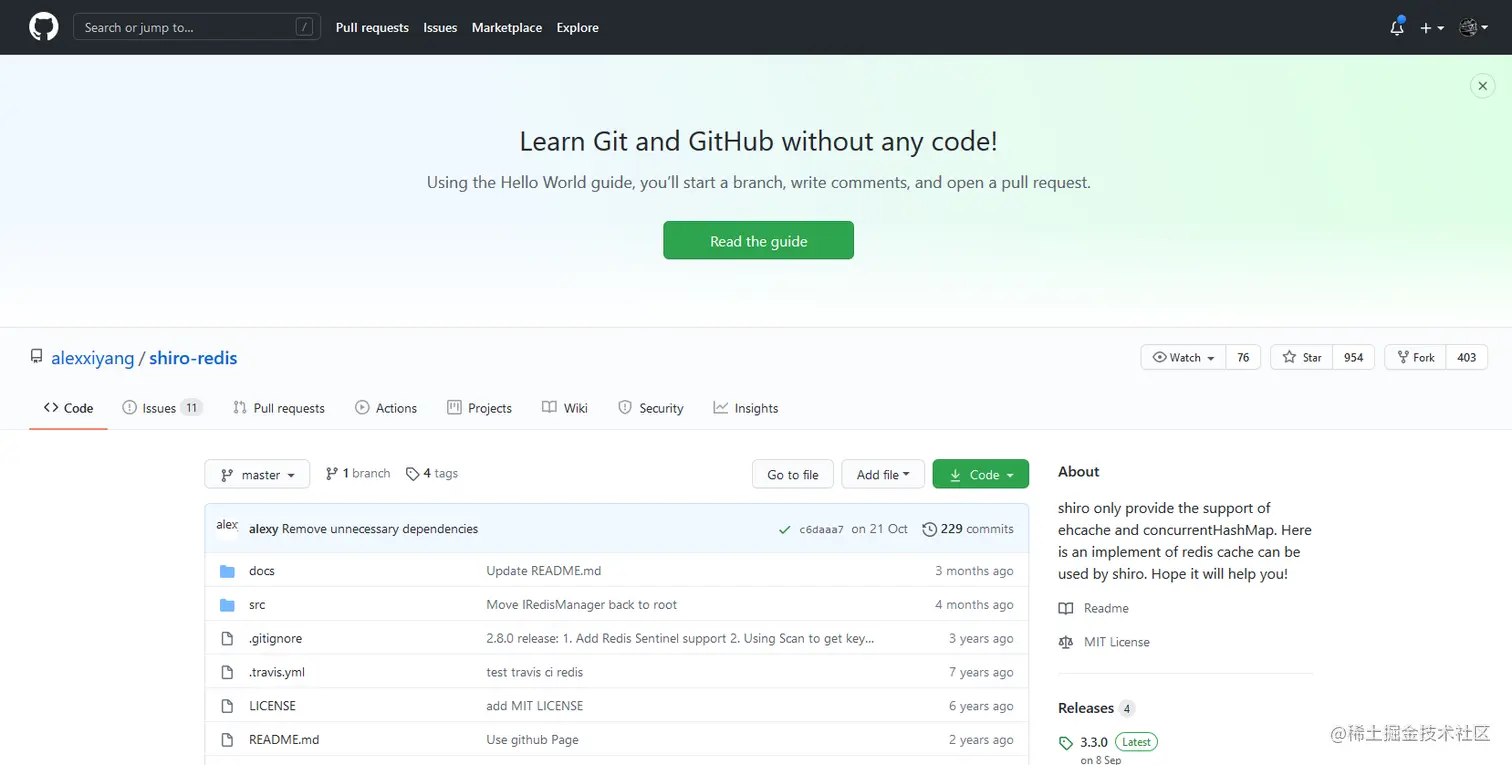This screenshot has width=1512, height=765.
Task: Open the GitHub Octocat home logo
Action: click(x=44, y=27)
